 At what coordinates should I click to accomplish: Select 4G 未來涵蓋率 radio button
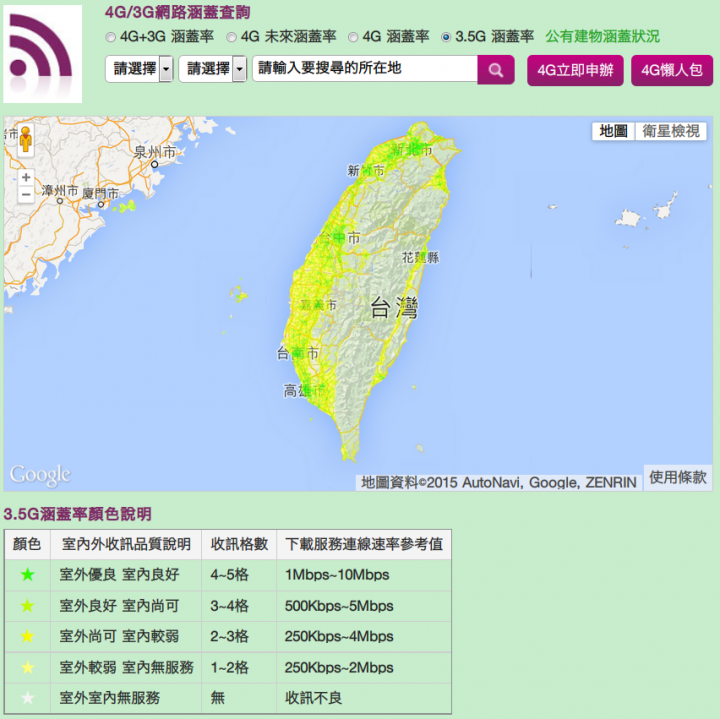[x=232, y=37]
